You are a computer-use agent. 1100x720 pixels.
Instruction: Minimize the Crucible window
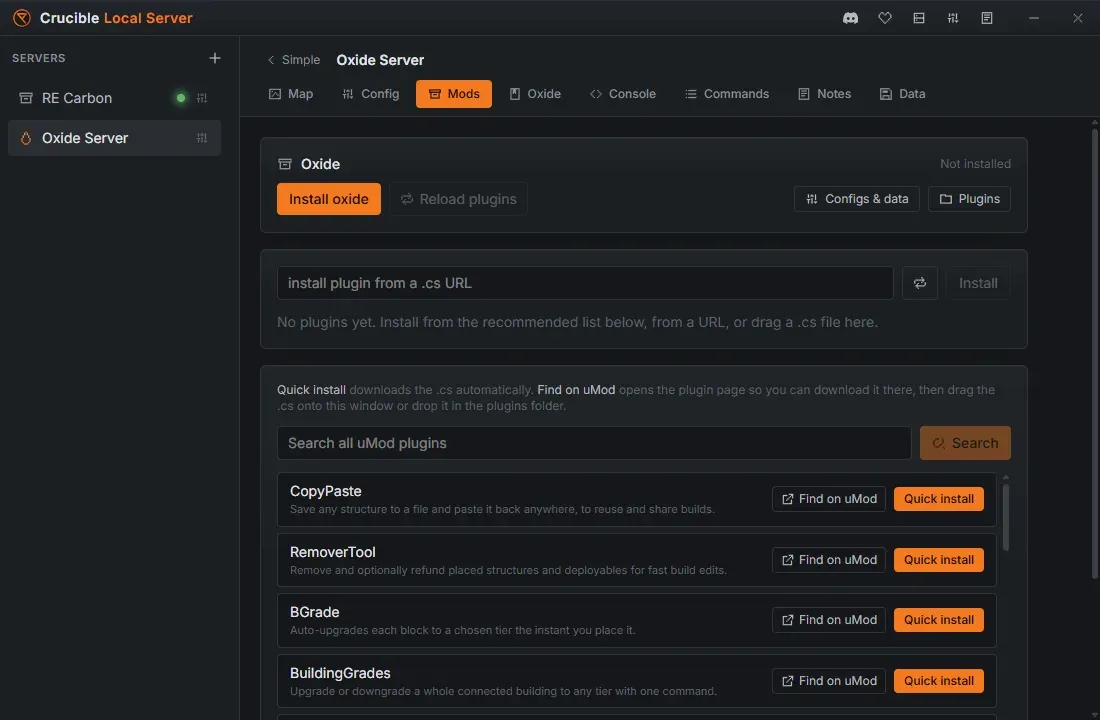(1033, 18)
